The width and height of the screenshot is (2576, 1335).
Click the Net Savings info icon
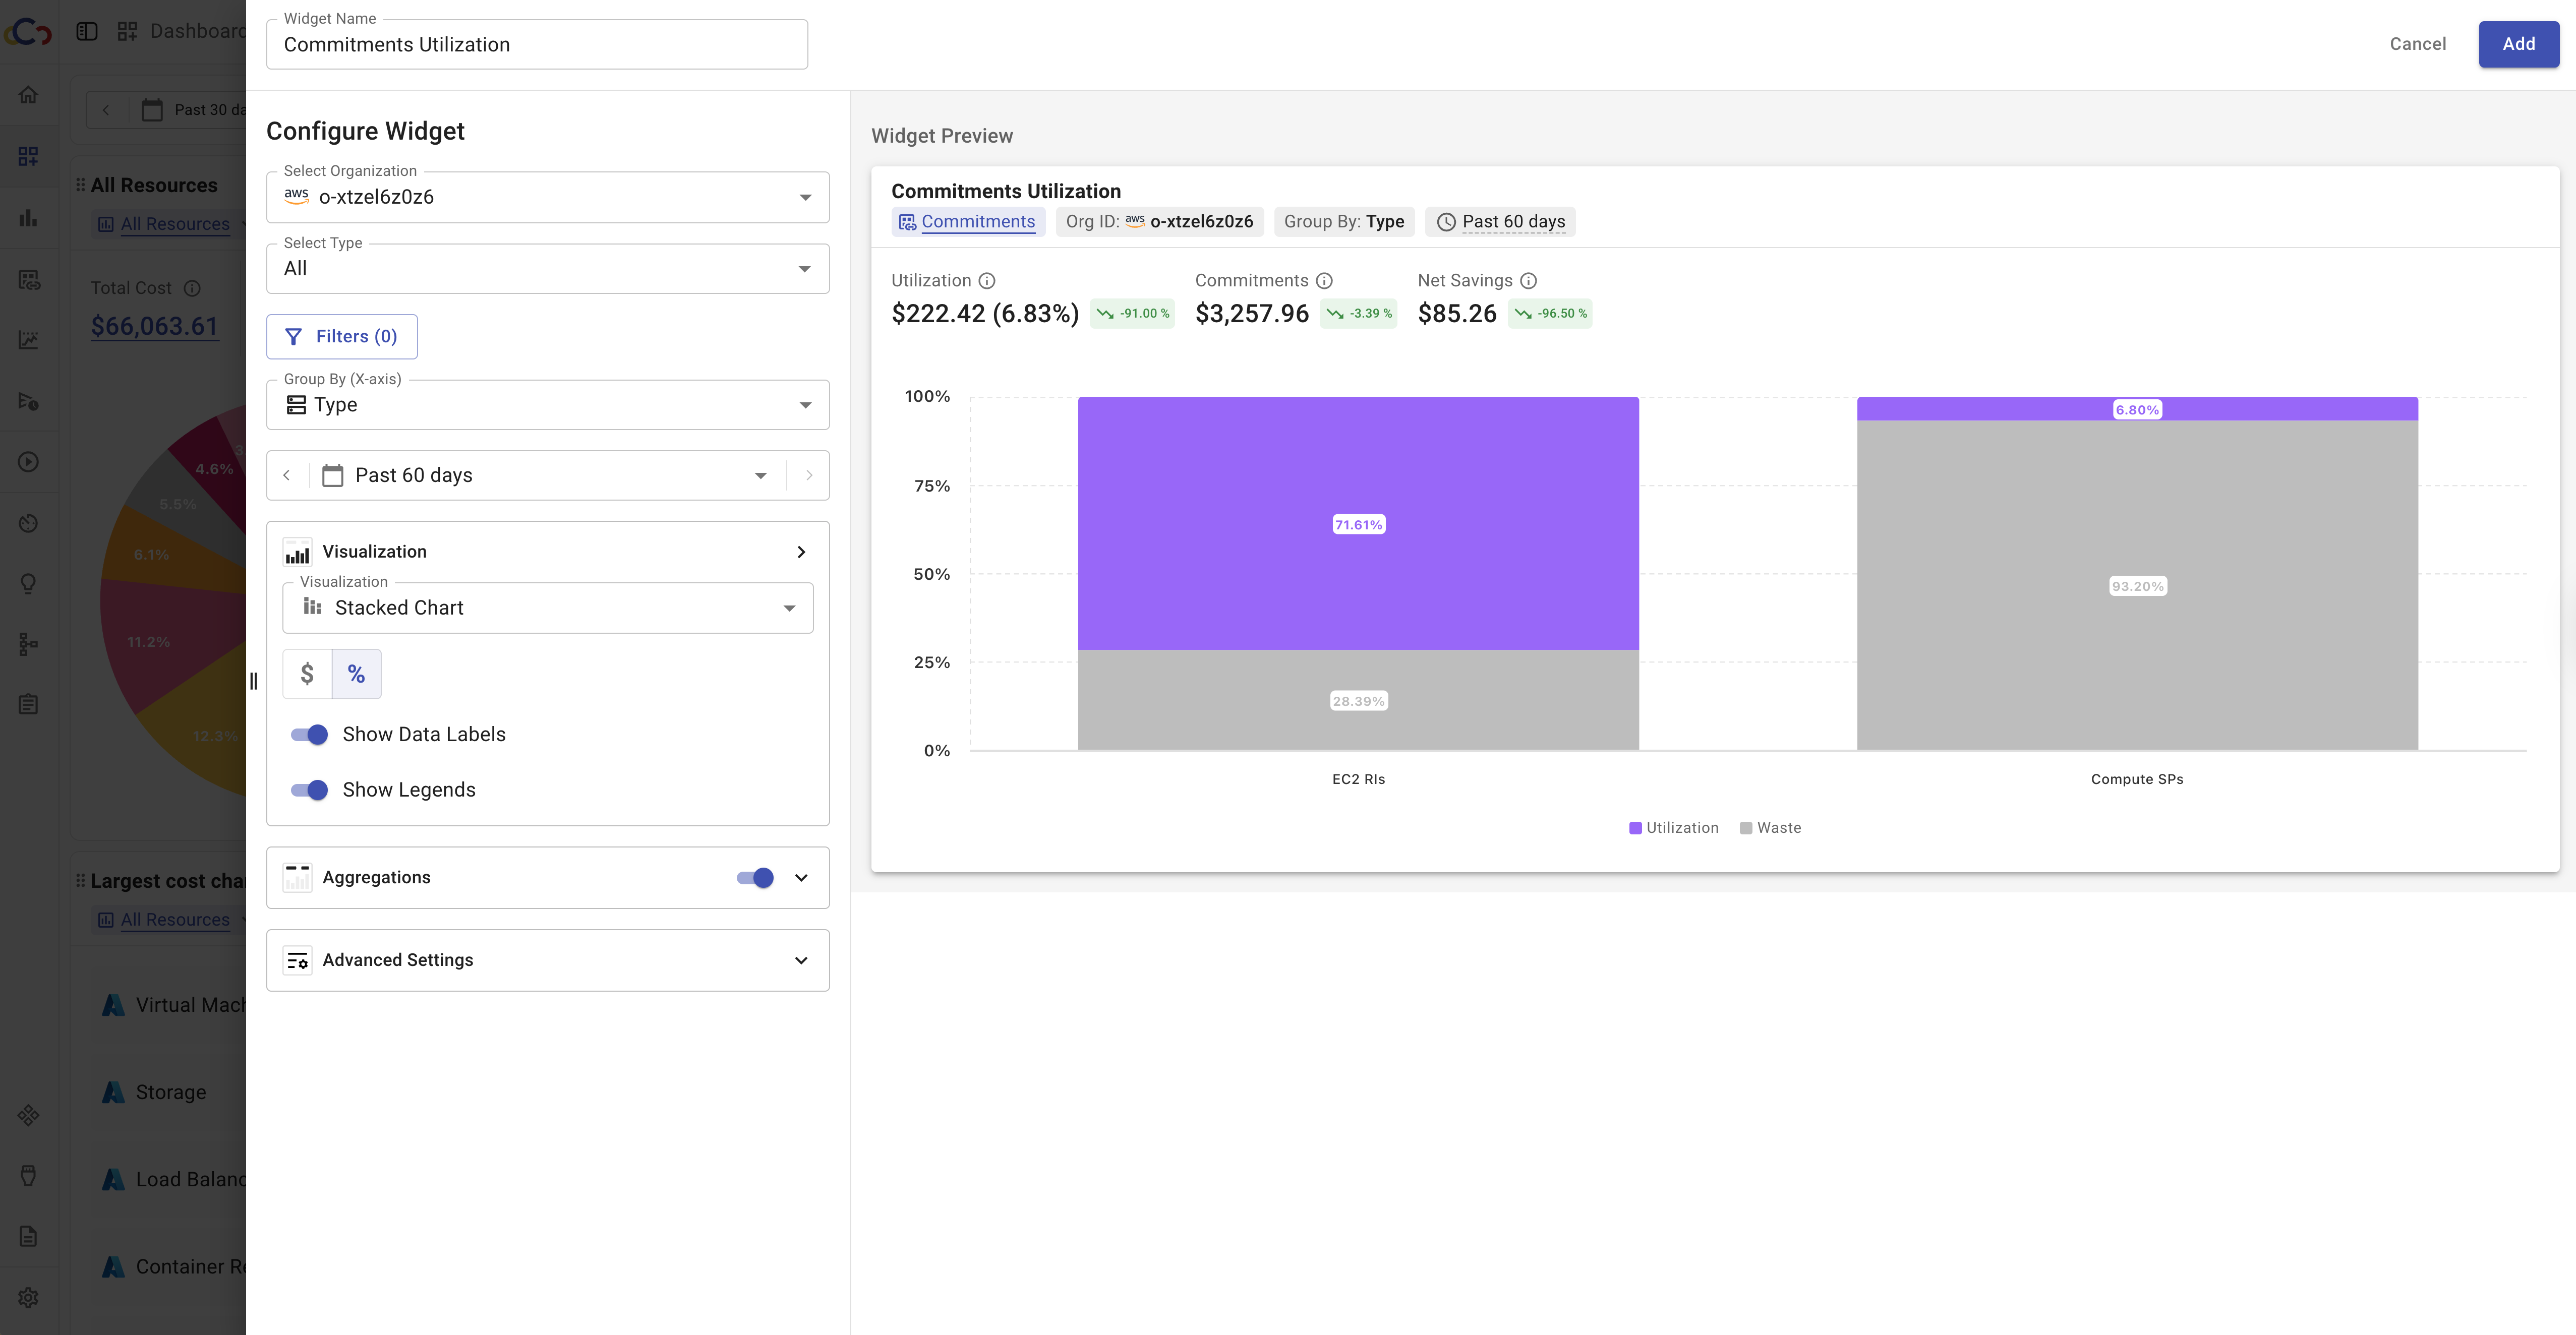click(x=1528, y=281)
